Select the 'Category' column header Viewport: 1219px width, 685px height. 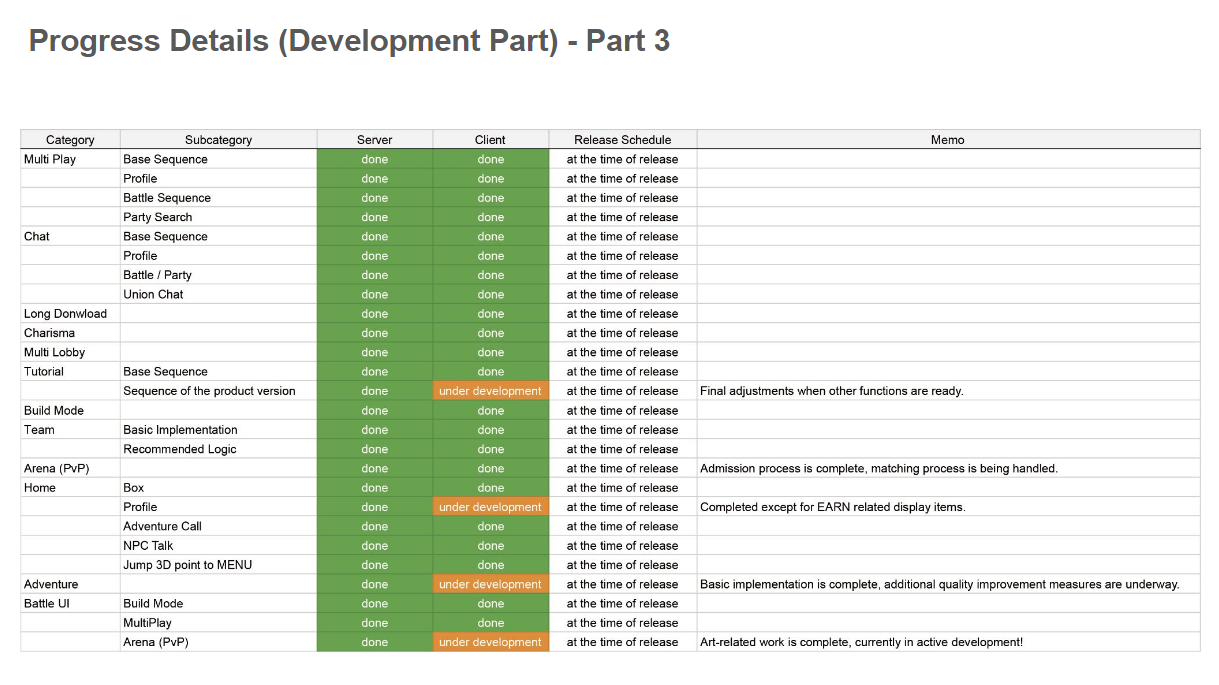(70, 140)
